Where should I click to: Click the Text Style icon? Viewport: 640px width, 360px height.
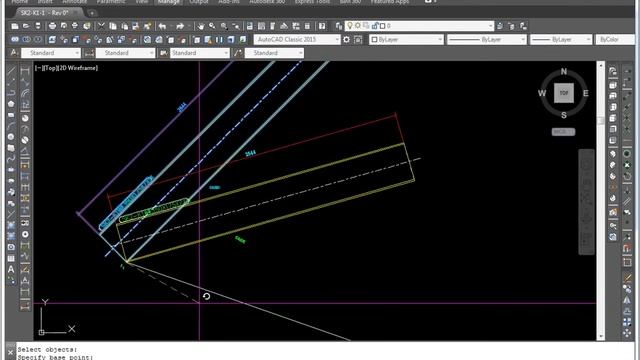click(x=13, y=53)
